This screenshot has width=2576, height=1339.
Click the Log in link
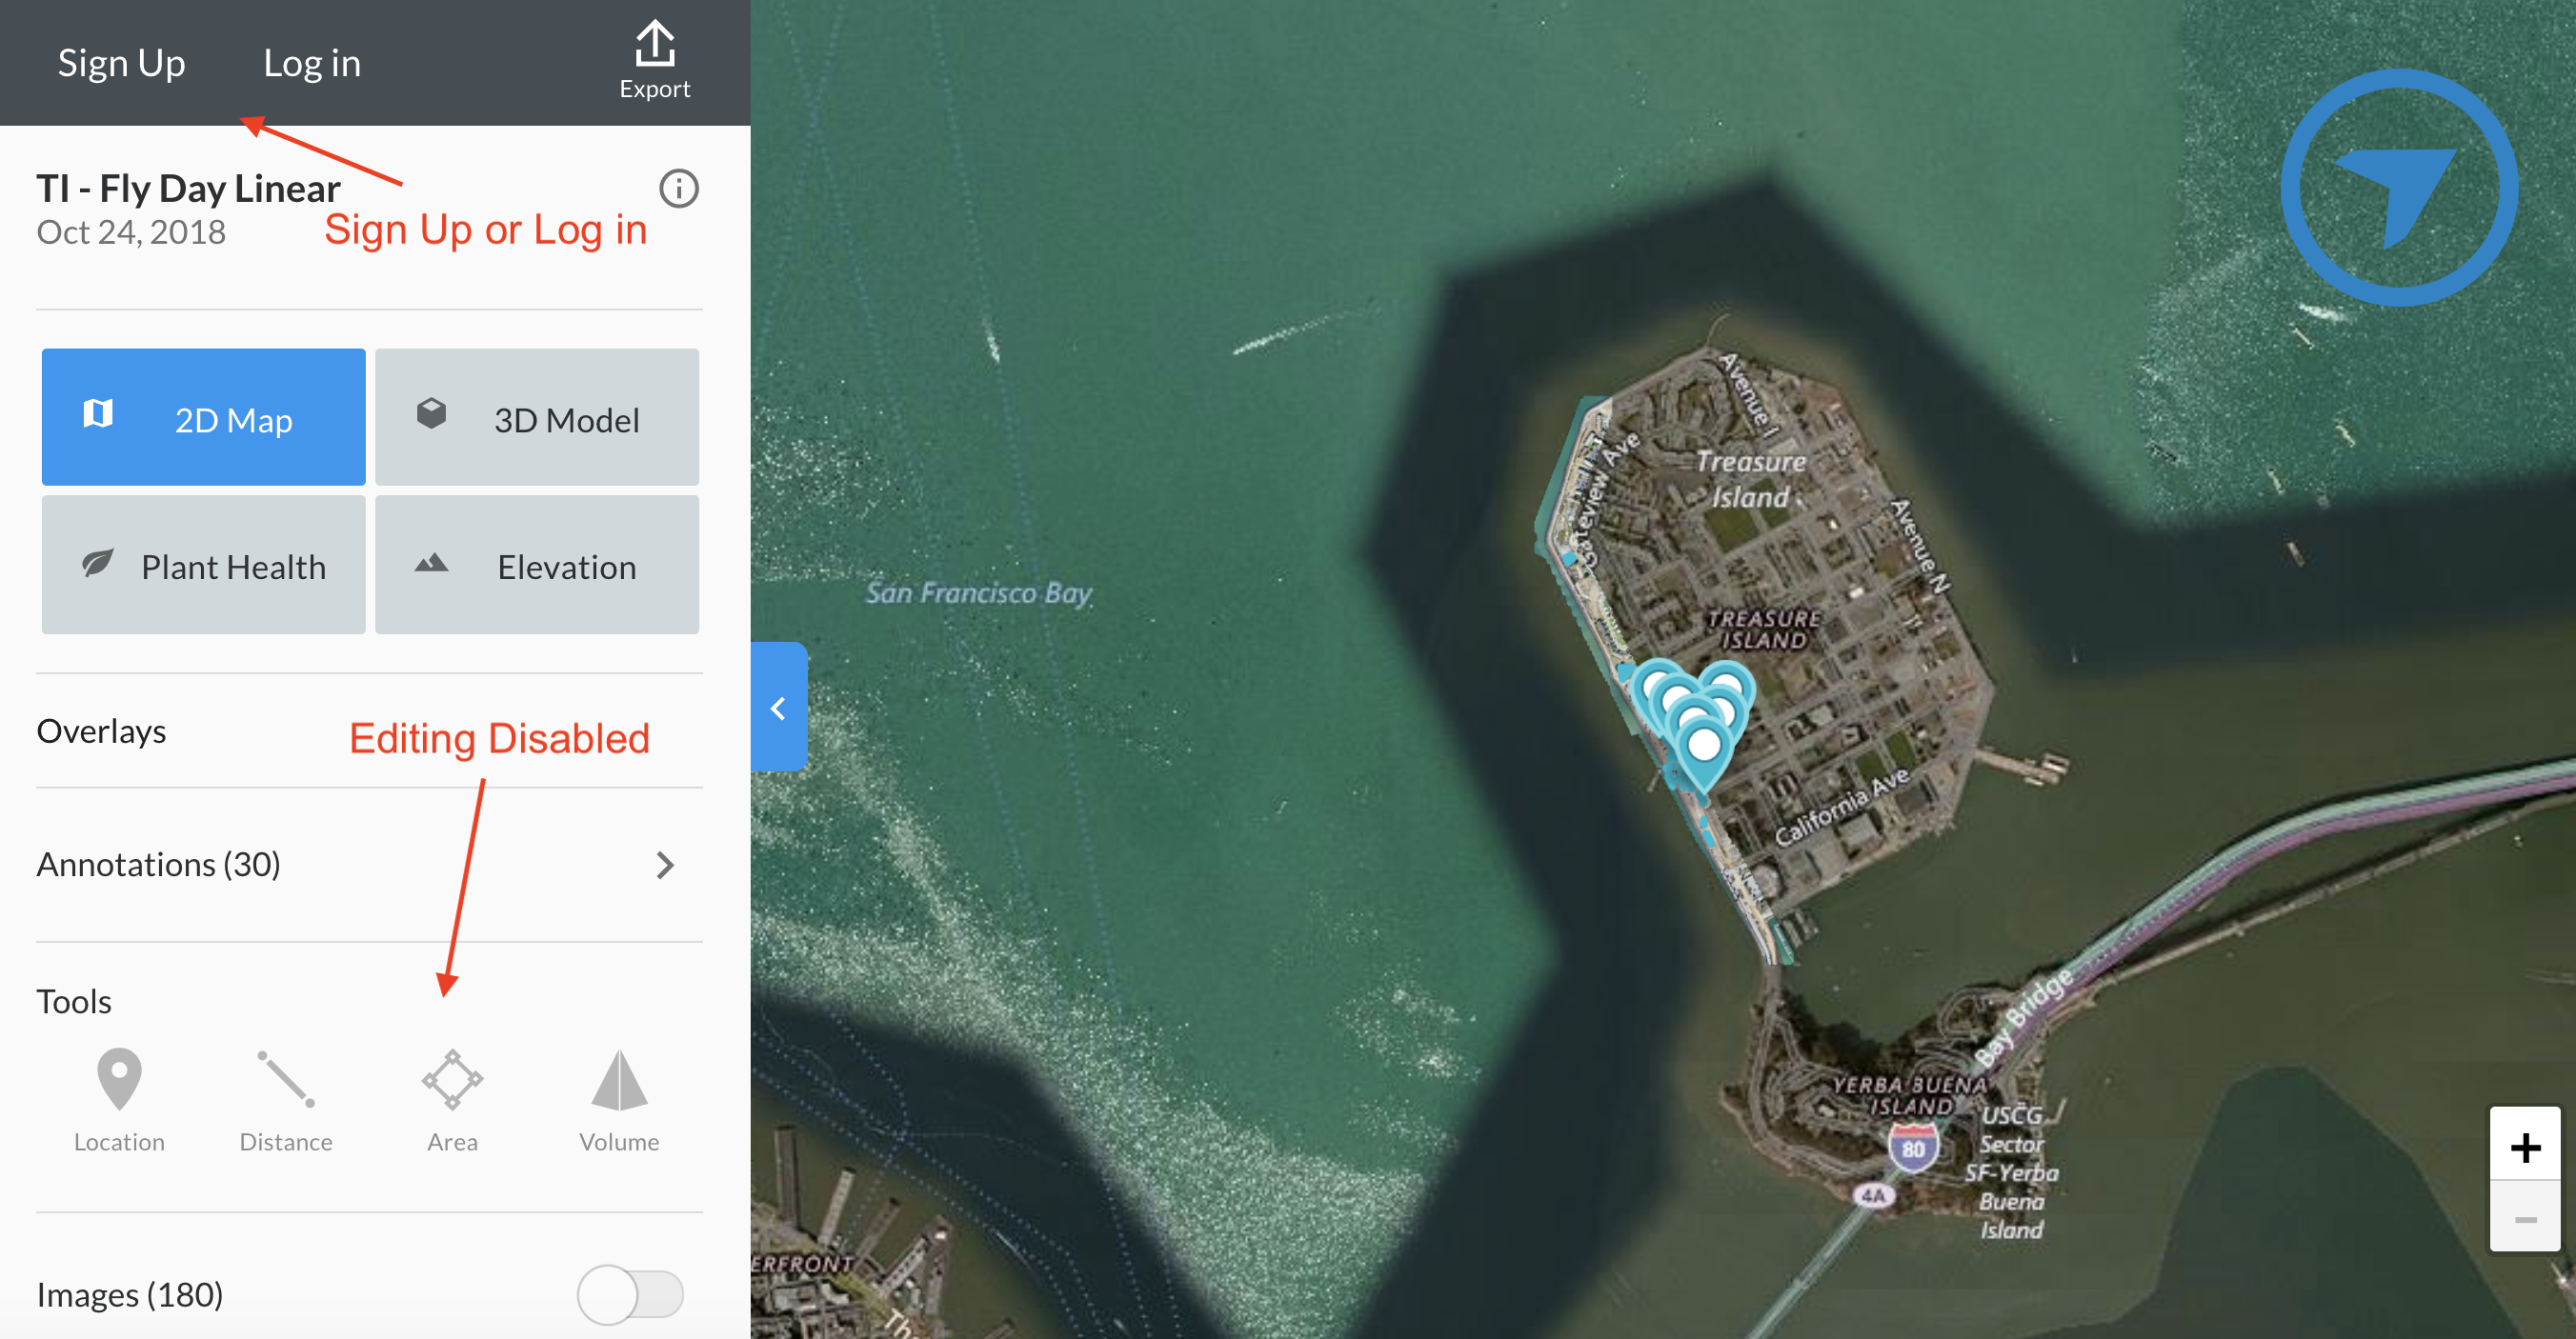coord(312,63)
